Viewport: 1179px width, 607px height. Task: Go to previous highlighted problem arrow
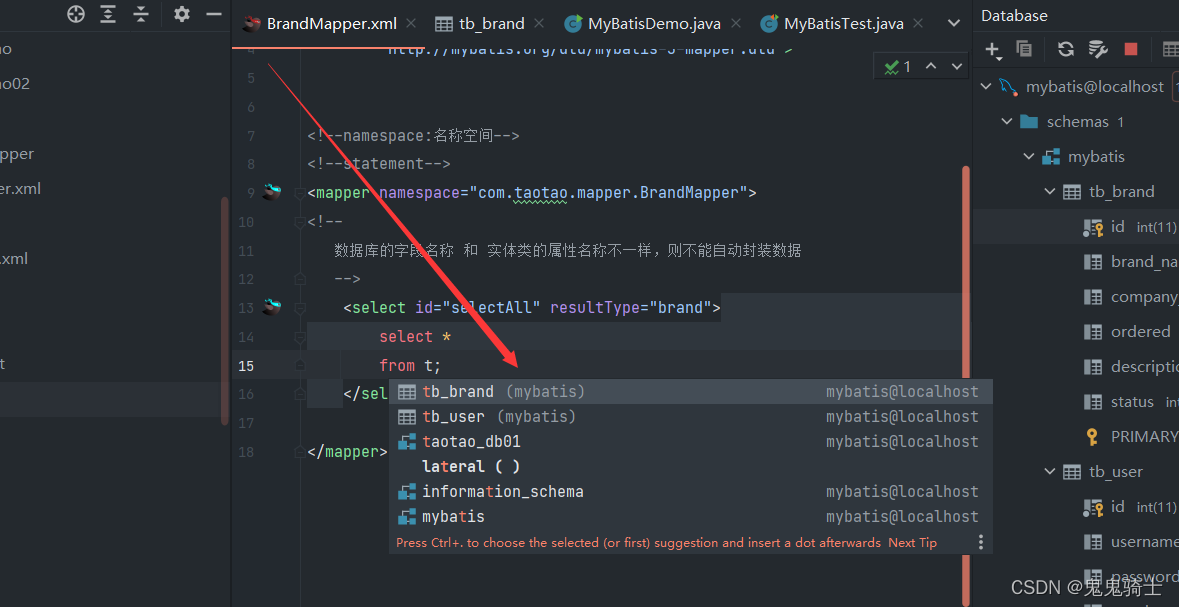click(931, 66)
